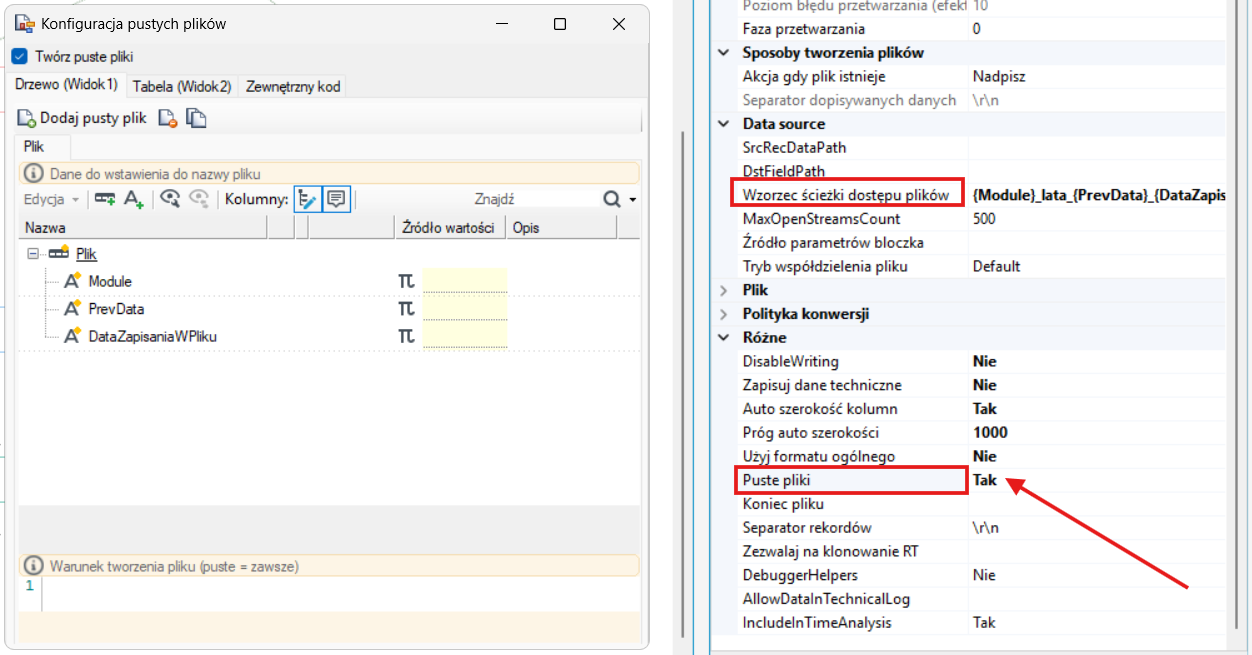The width and height of the screenshot is (1252, 655).
Task: Collapse the Sposoby tworzenia plików section
Action: [x=724, y=53]
